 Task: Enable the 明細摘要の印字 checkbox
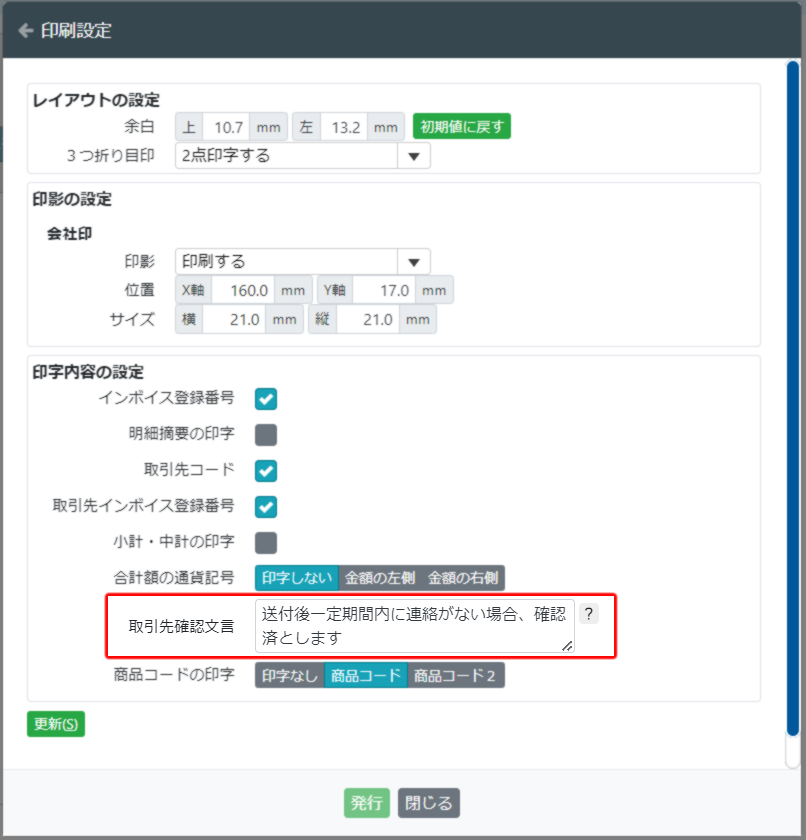[267, 434]
